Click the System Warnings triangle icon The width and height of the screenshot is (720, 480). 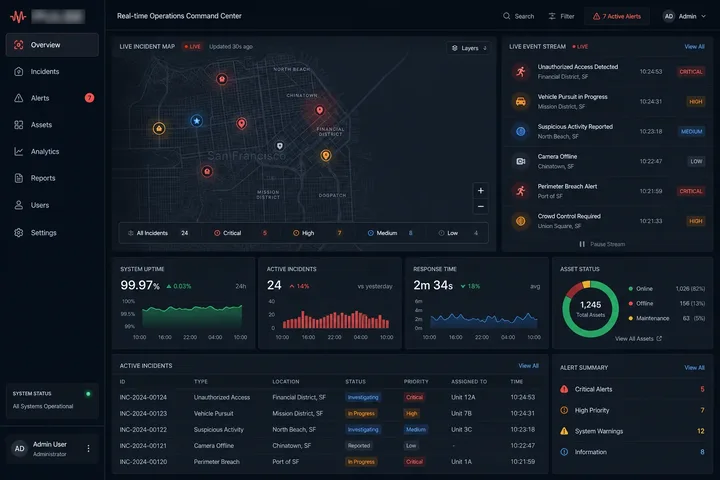[x=564, y=431]
